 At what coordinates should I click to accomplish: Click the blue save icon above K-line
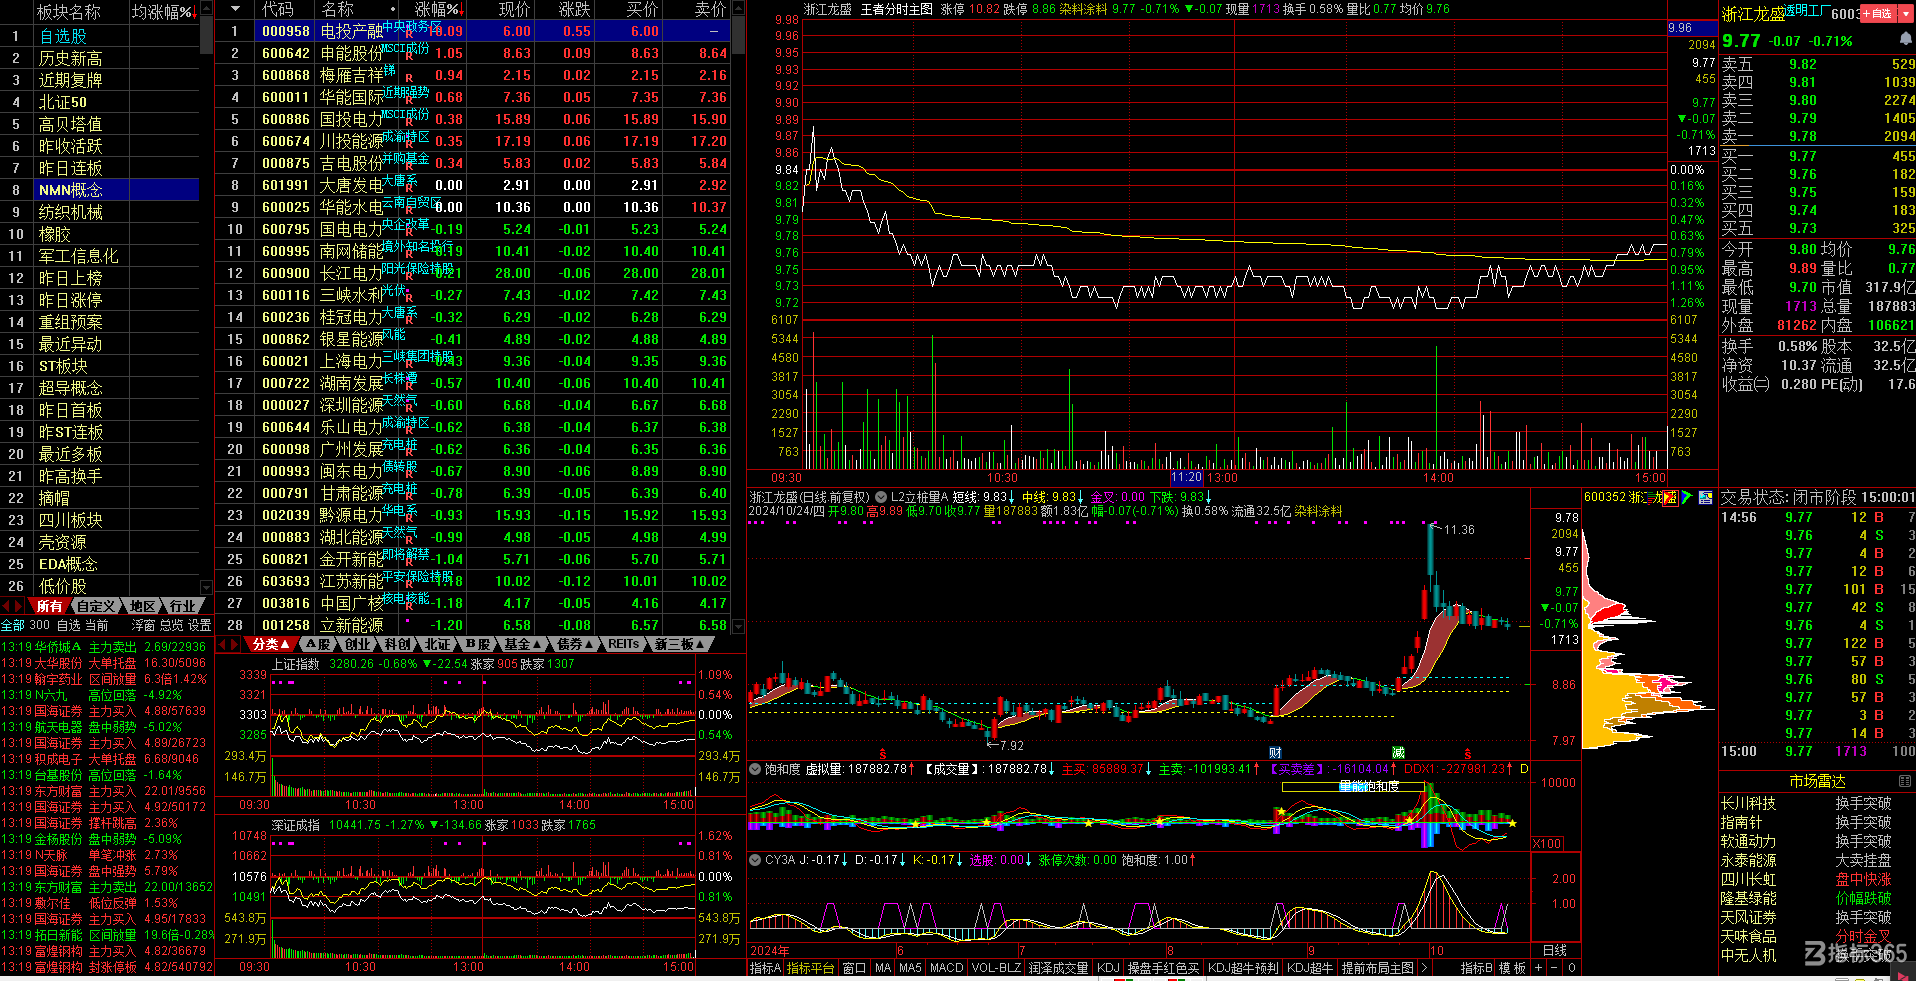pos(1705,497)
